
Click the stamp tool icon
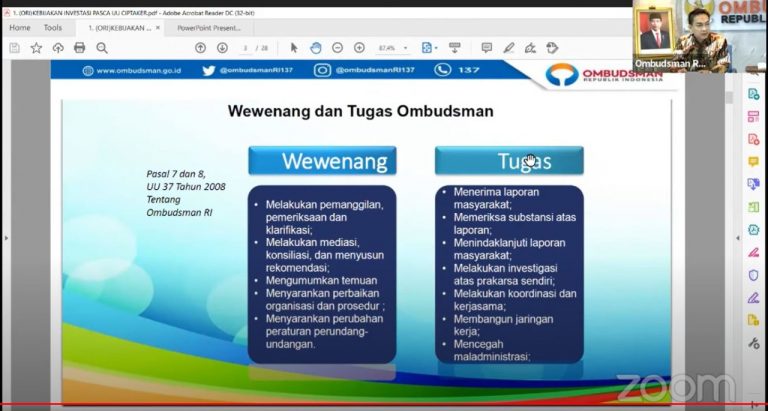tap(552, 48)
